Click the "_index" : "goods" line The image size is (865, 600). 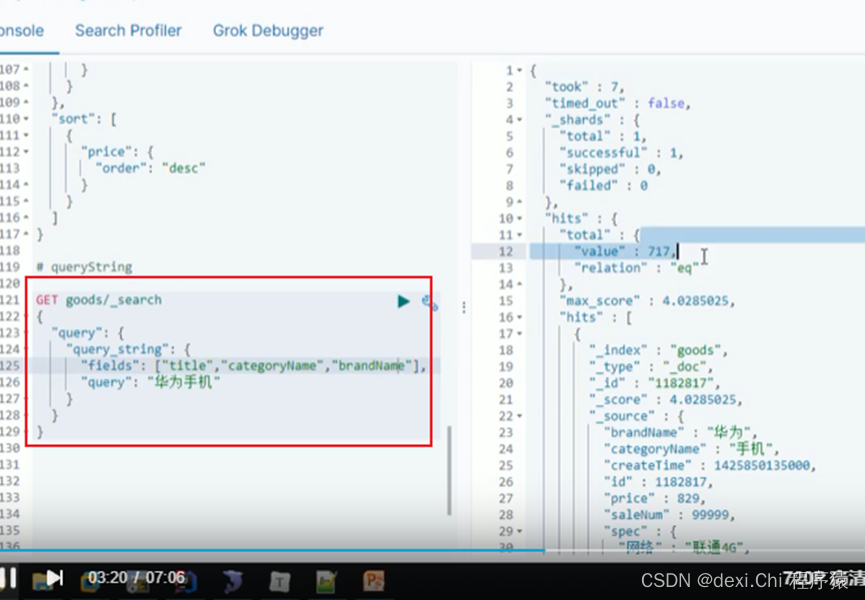click(x=658, y=350)
